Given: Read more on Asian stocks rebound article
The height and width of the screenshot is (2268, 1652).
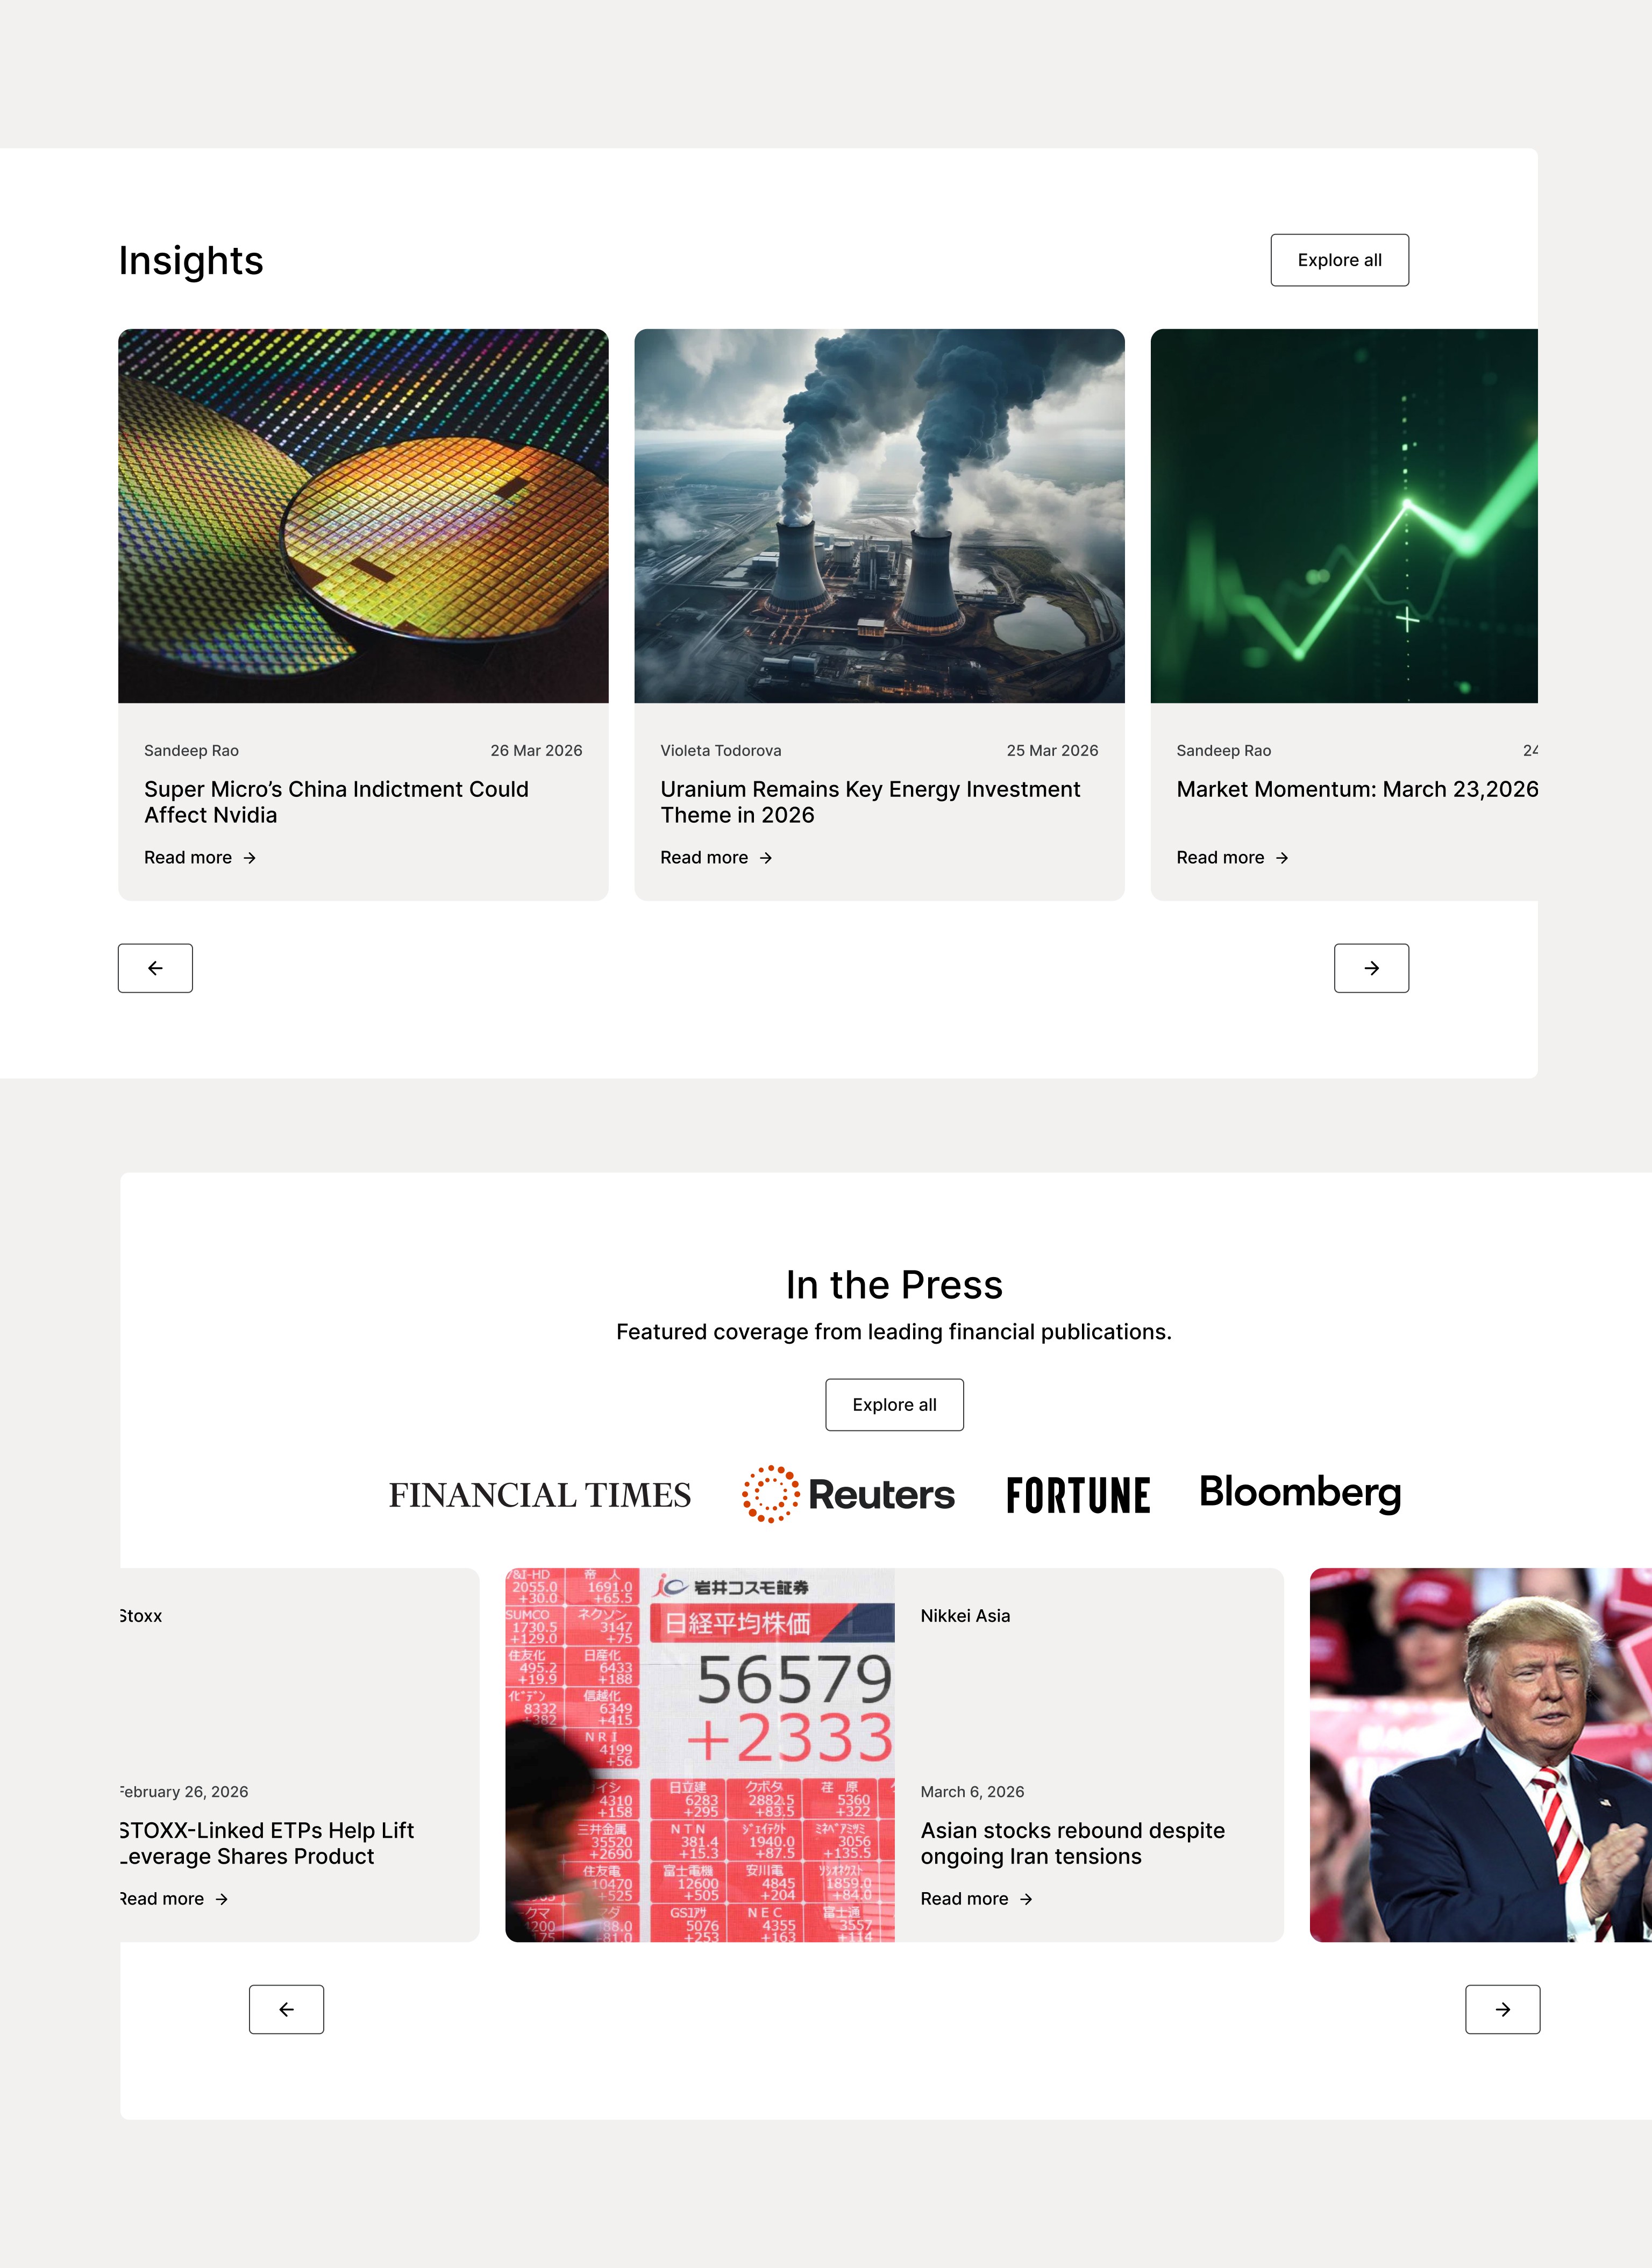Looking at the screenshot, I should coord(976,1899).
